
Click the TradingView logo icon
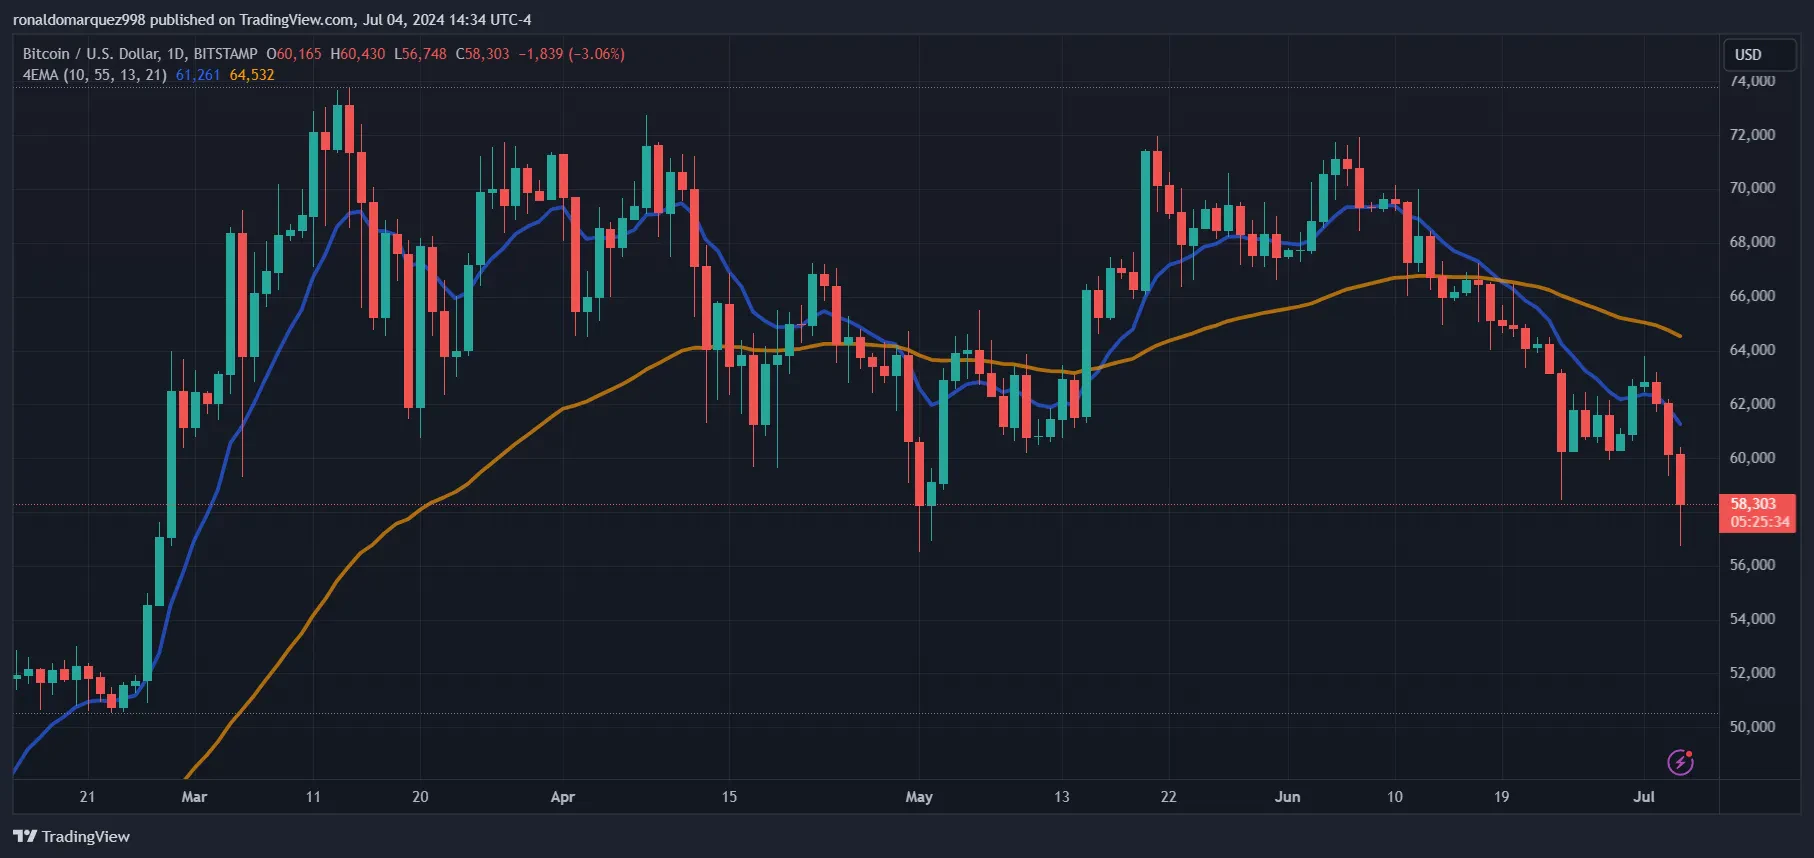25,836
